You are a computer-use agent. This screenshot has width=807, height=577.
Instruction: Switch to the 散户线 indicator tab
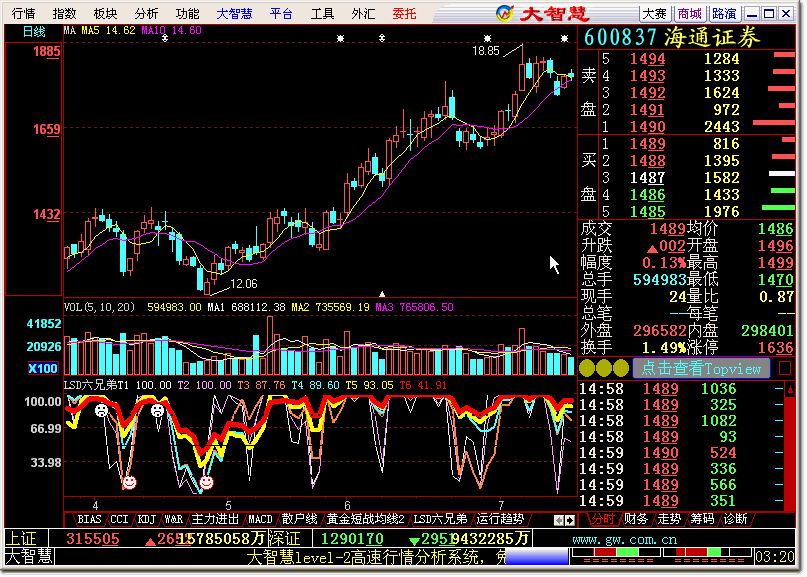click(299, 519)
